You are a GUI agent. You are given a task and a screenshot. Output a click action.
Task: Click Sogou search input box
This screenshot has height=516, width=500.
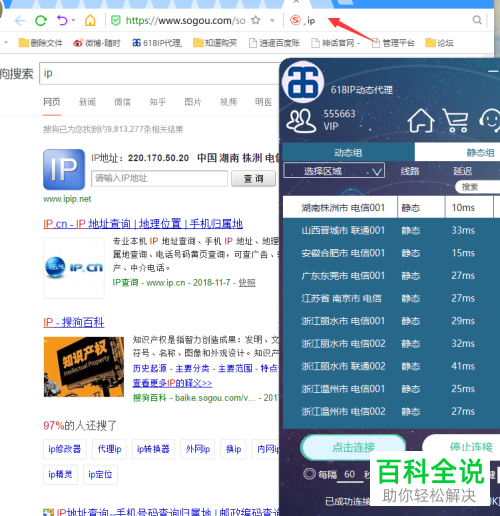point(159,73)
